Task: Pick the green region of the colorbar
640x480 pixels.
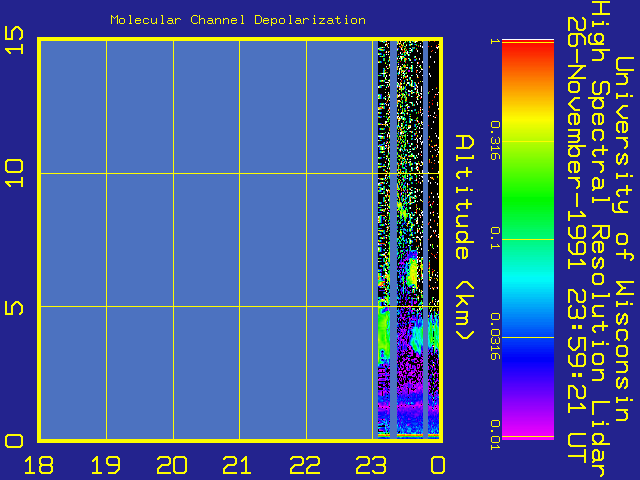Action: [528, 198]
